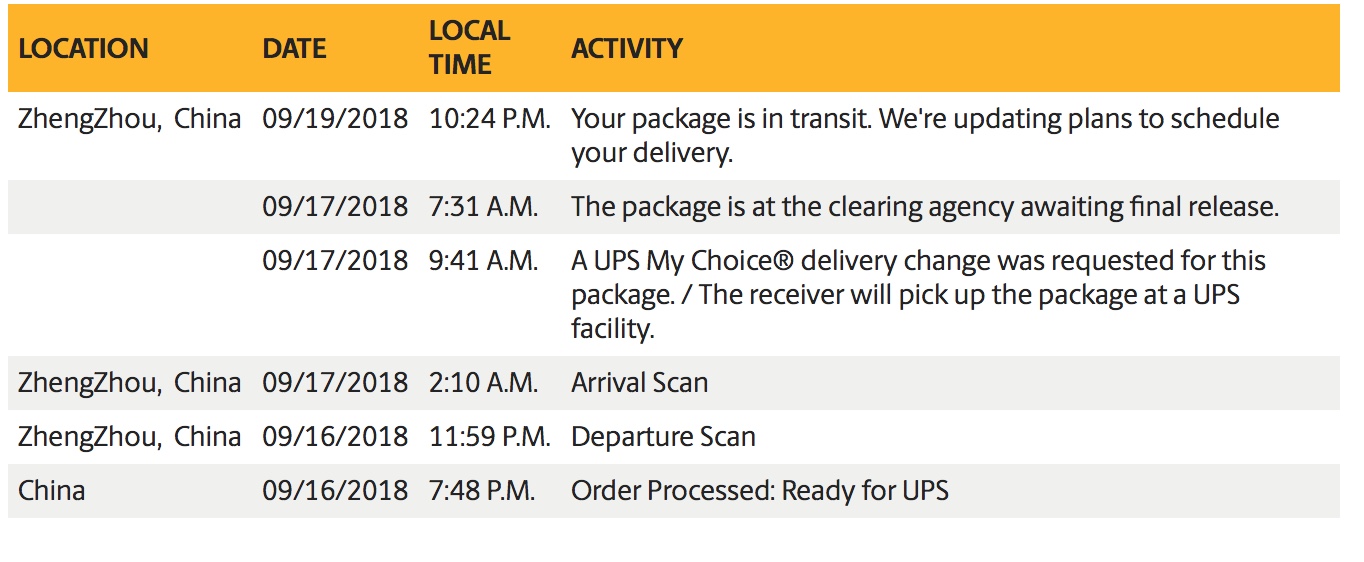The width and height of the screenshot is (1364, 562).
Task: Select the clearing agency awaiting final release row
Action: pos(673,207)
